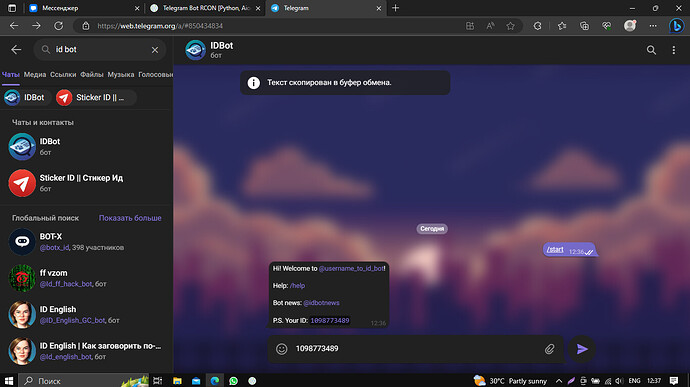690x387 pixels.
Task: Open a new browser tab
Action: tap(396, 8)
